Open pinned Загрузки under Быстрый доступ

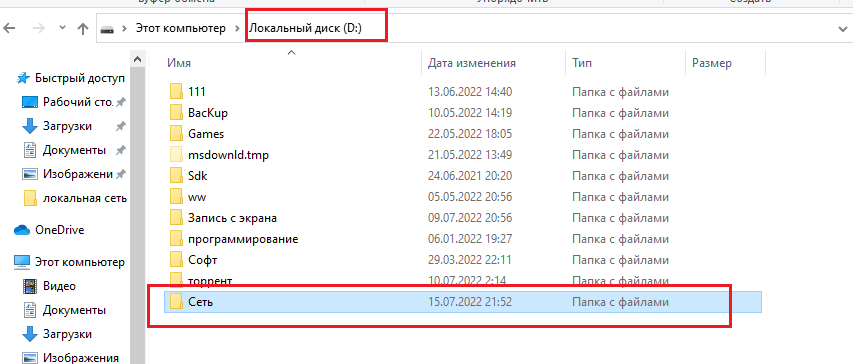pyautogui.click(x=67, y=126)
